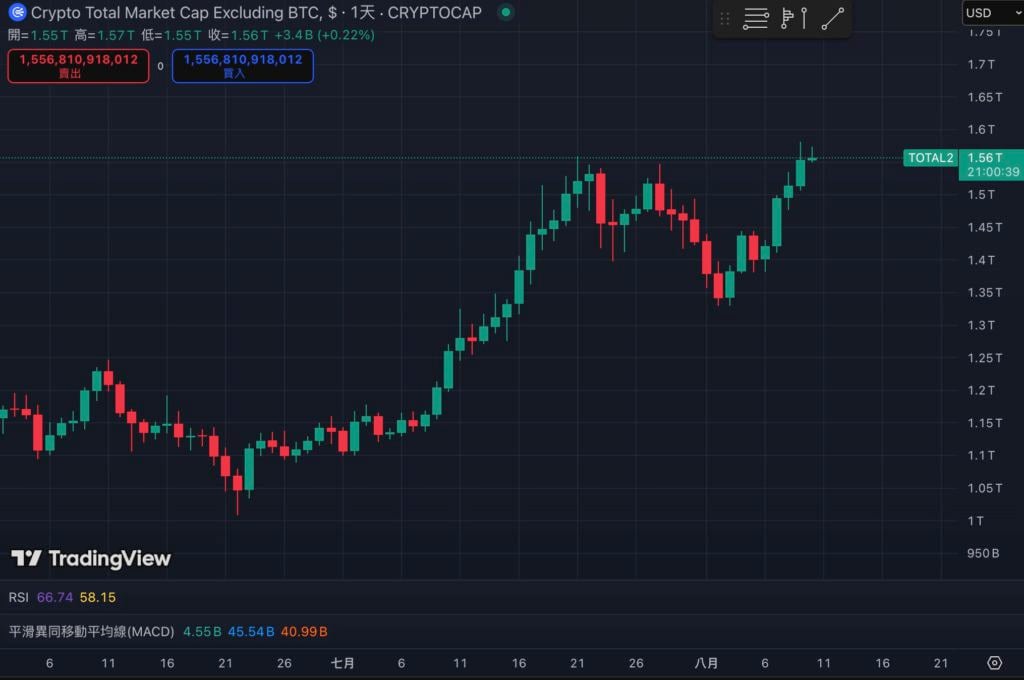Open the USD currency dropdown
Image resolution: width=1024 pixels, height=680 pixels.
point(991,13)
